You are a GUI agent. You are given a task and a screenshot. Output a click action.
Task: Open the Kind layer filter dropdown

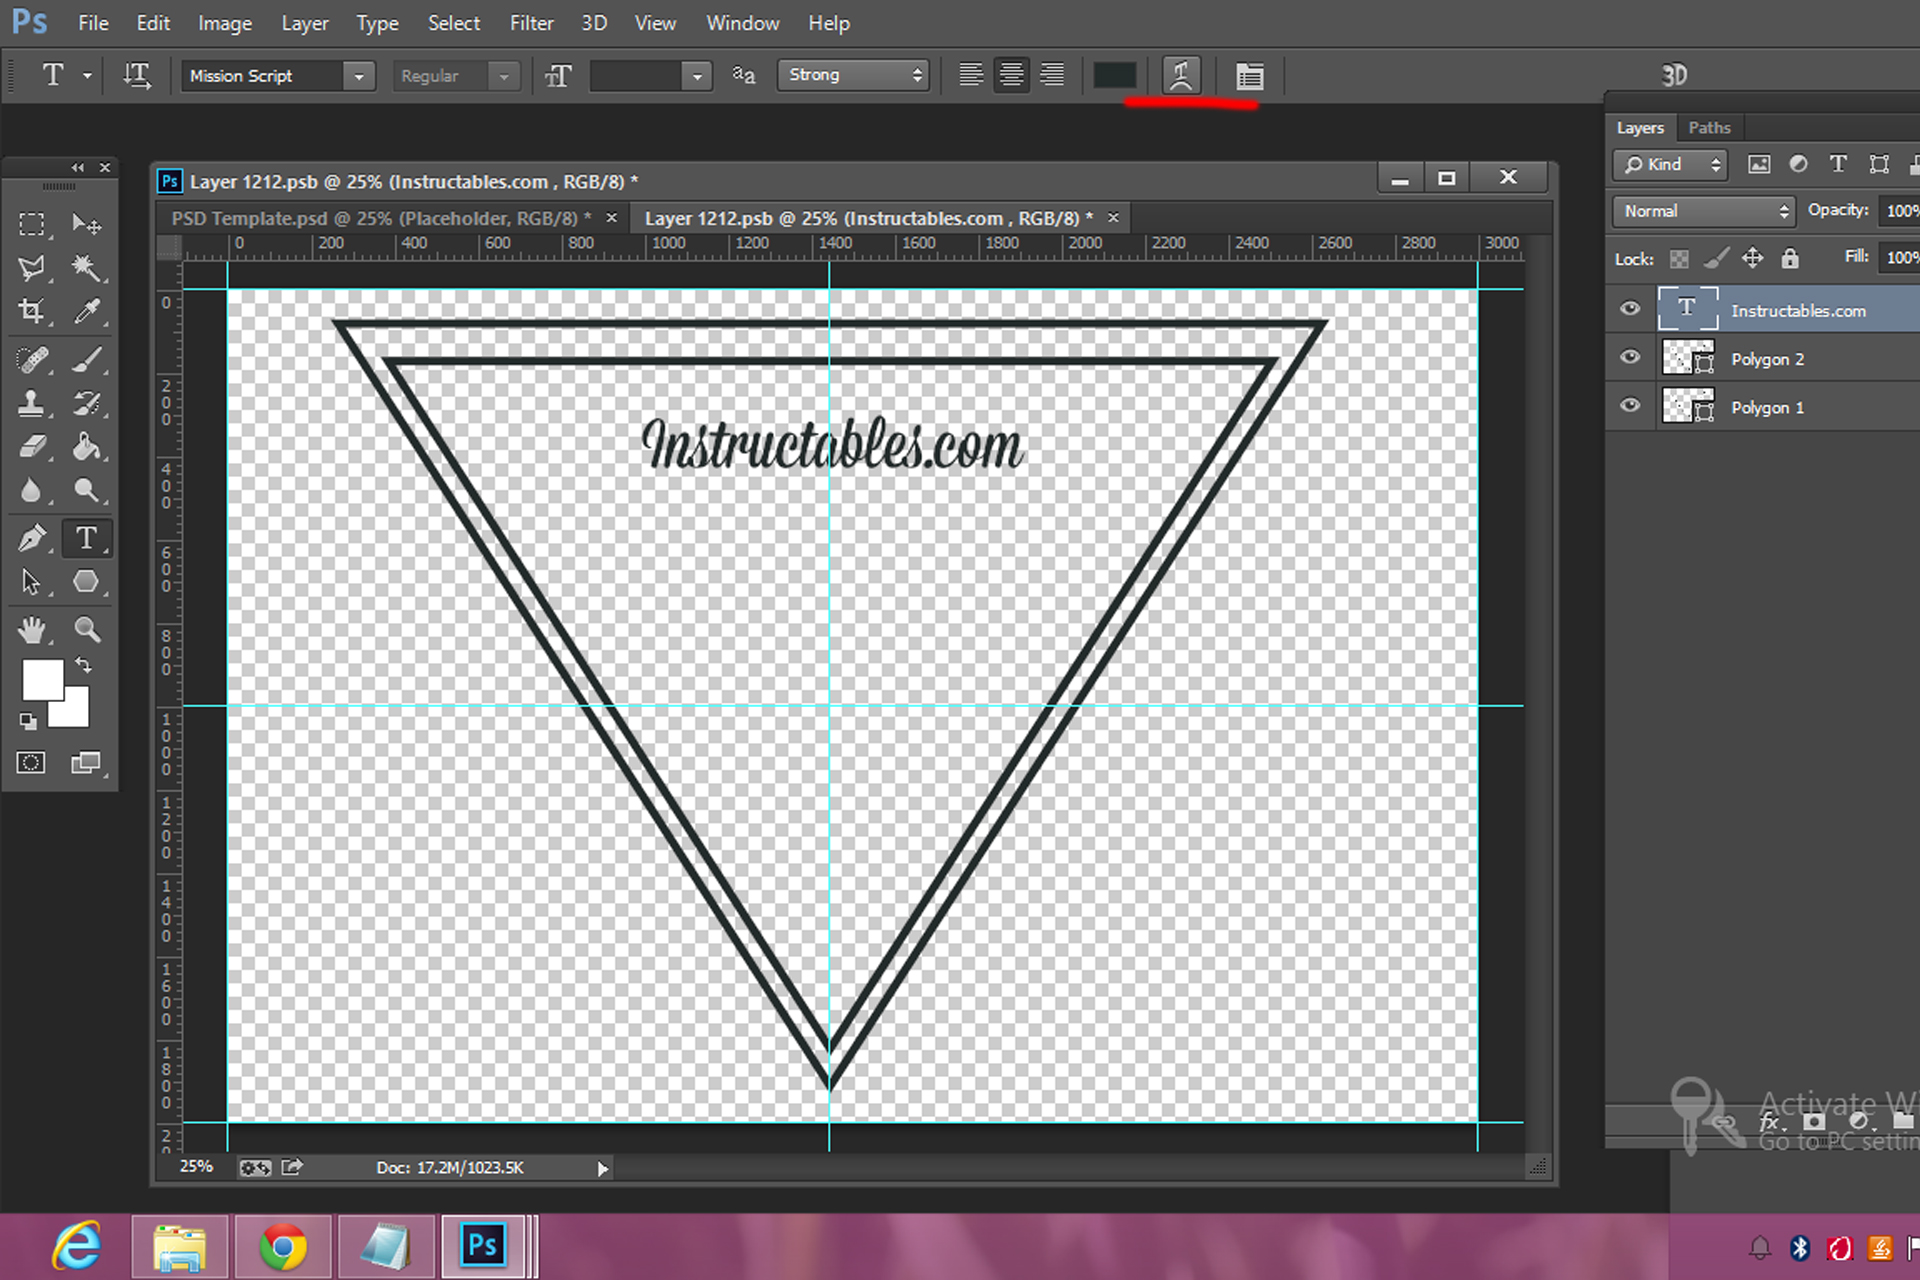click(x=1670, y=165)
